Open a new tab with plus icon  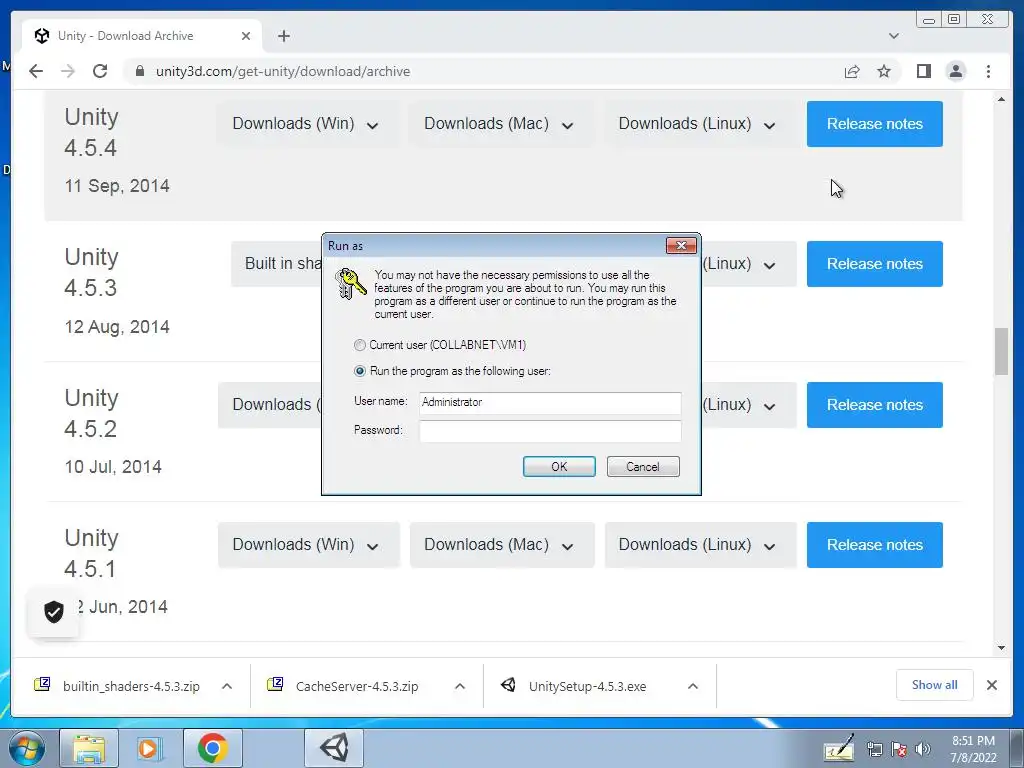283,36
